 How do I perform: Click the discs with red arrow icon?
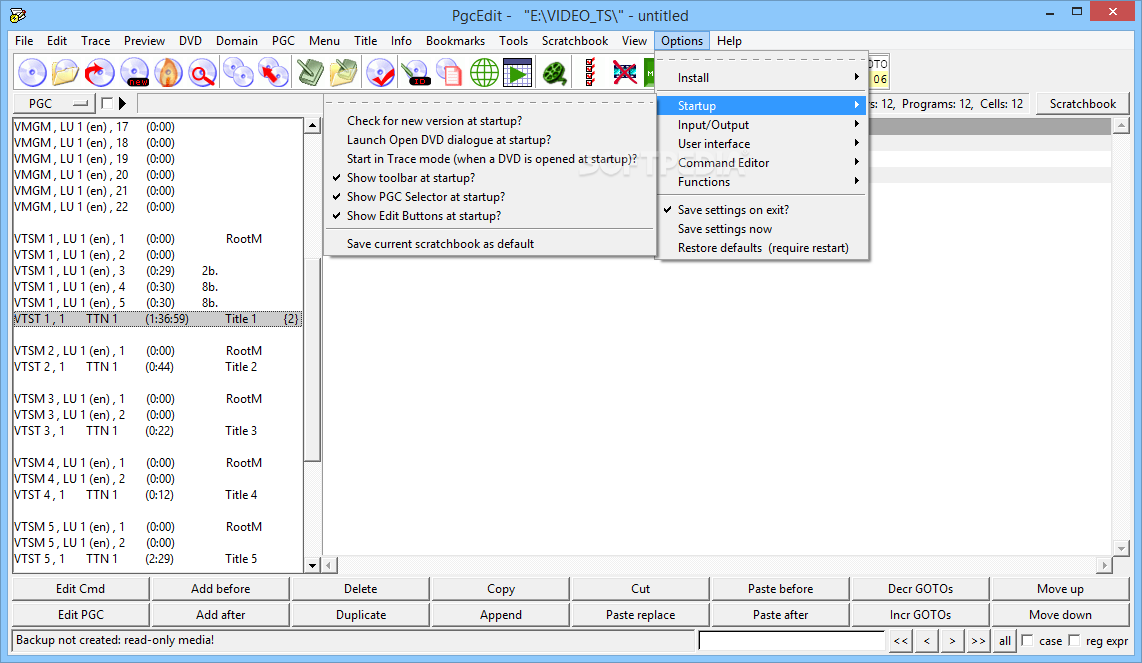[273, 73]
